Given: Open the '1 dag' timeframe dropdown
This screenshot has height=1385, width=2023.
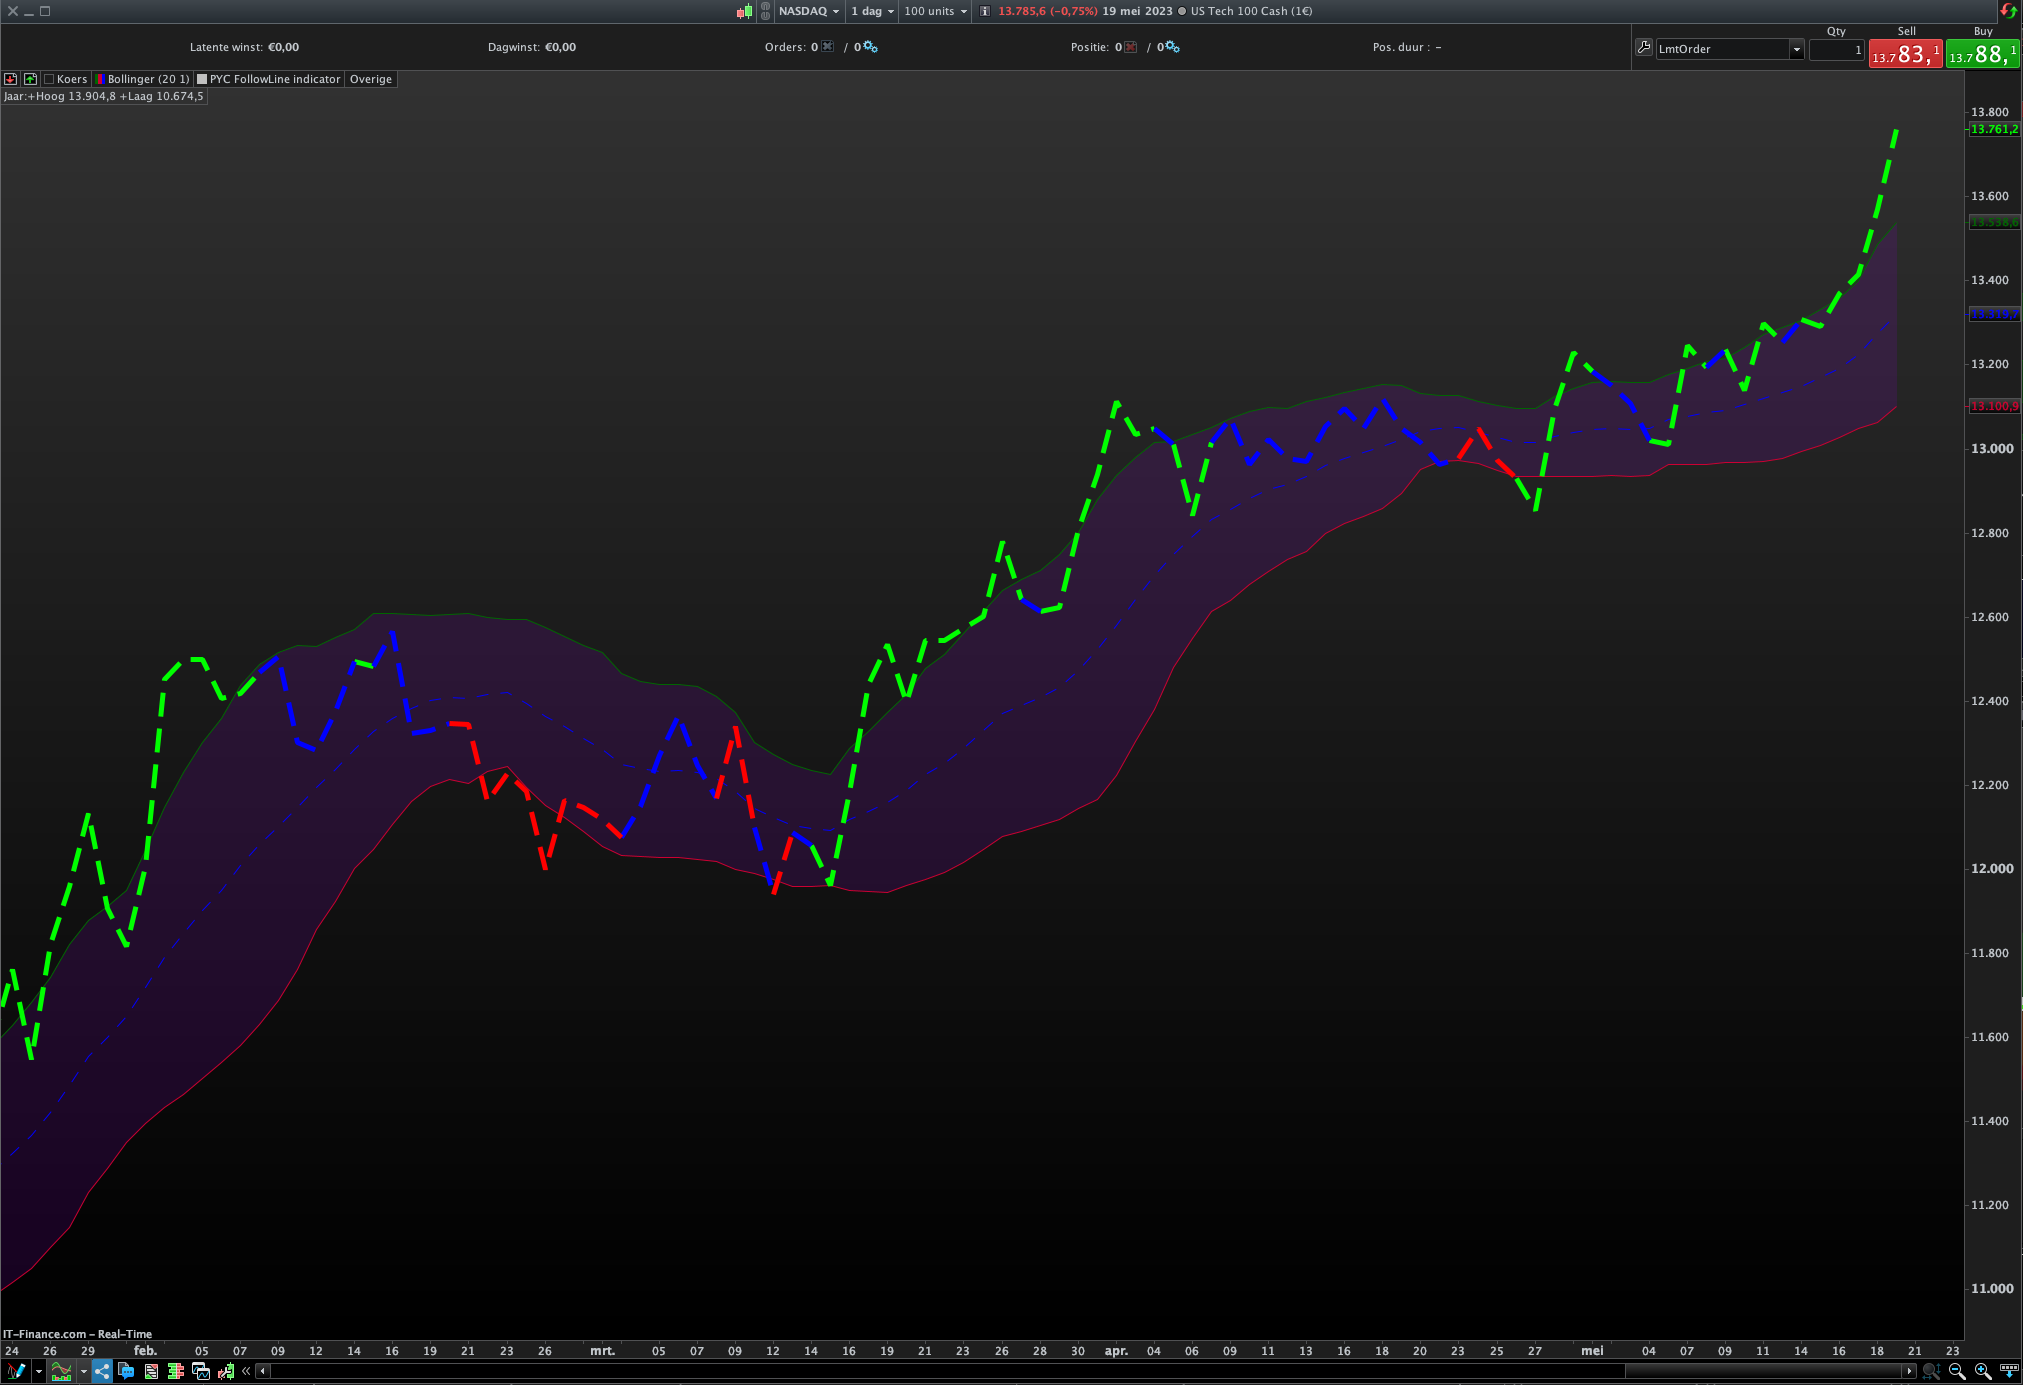Looking at the screenshot, I should [872, 11].
